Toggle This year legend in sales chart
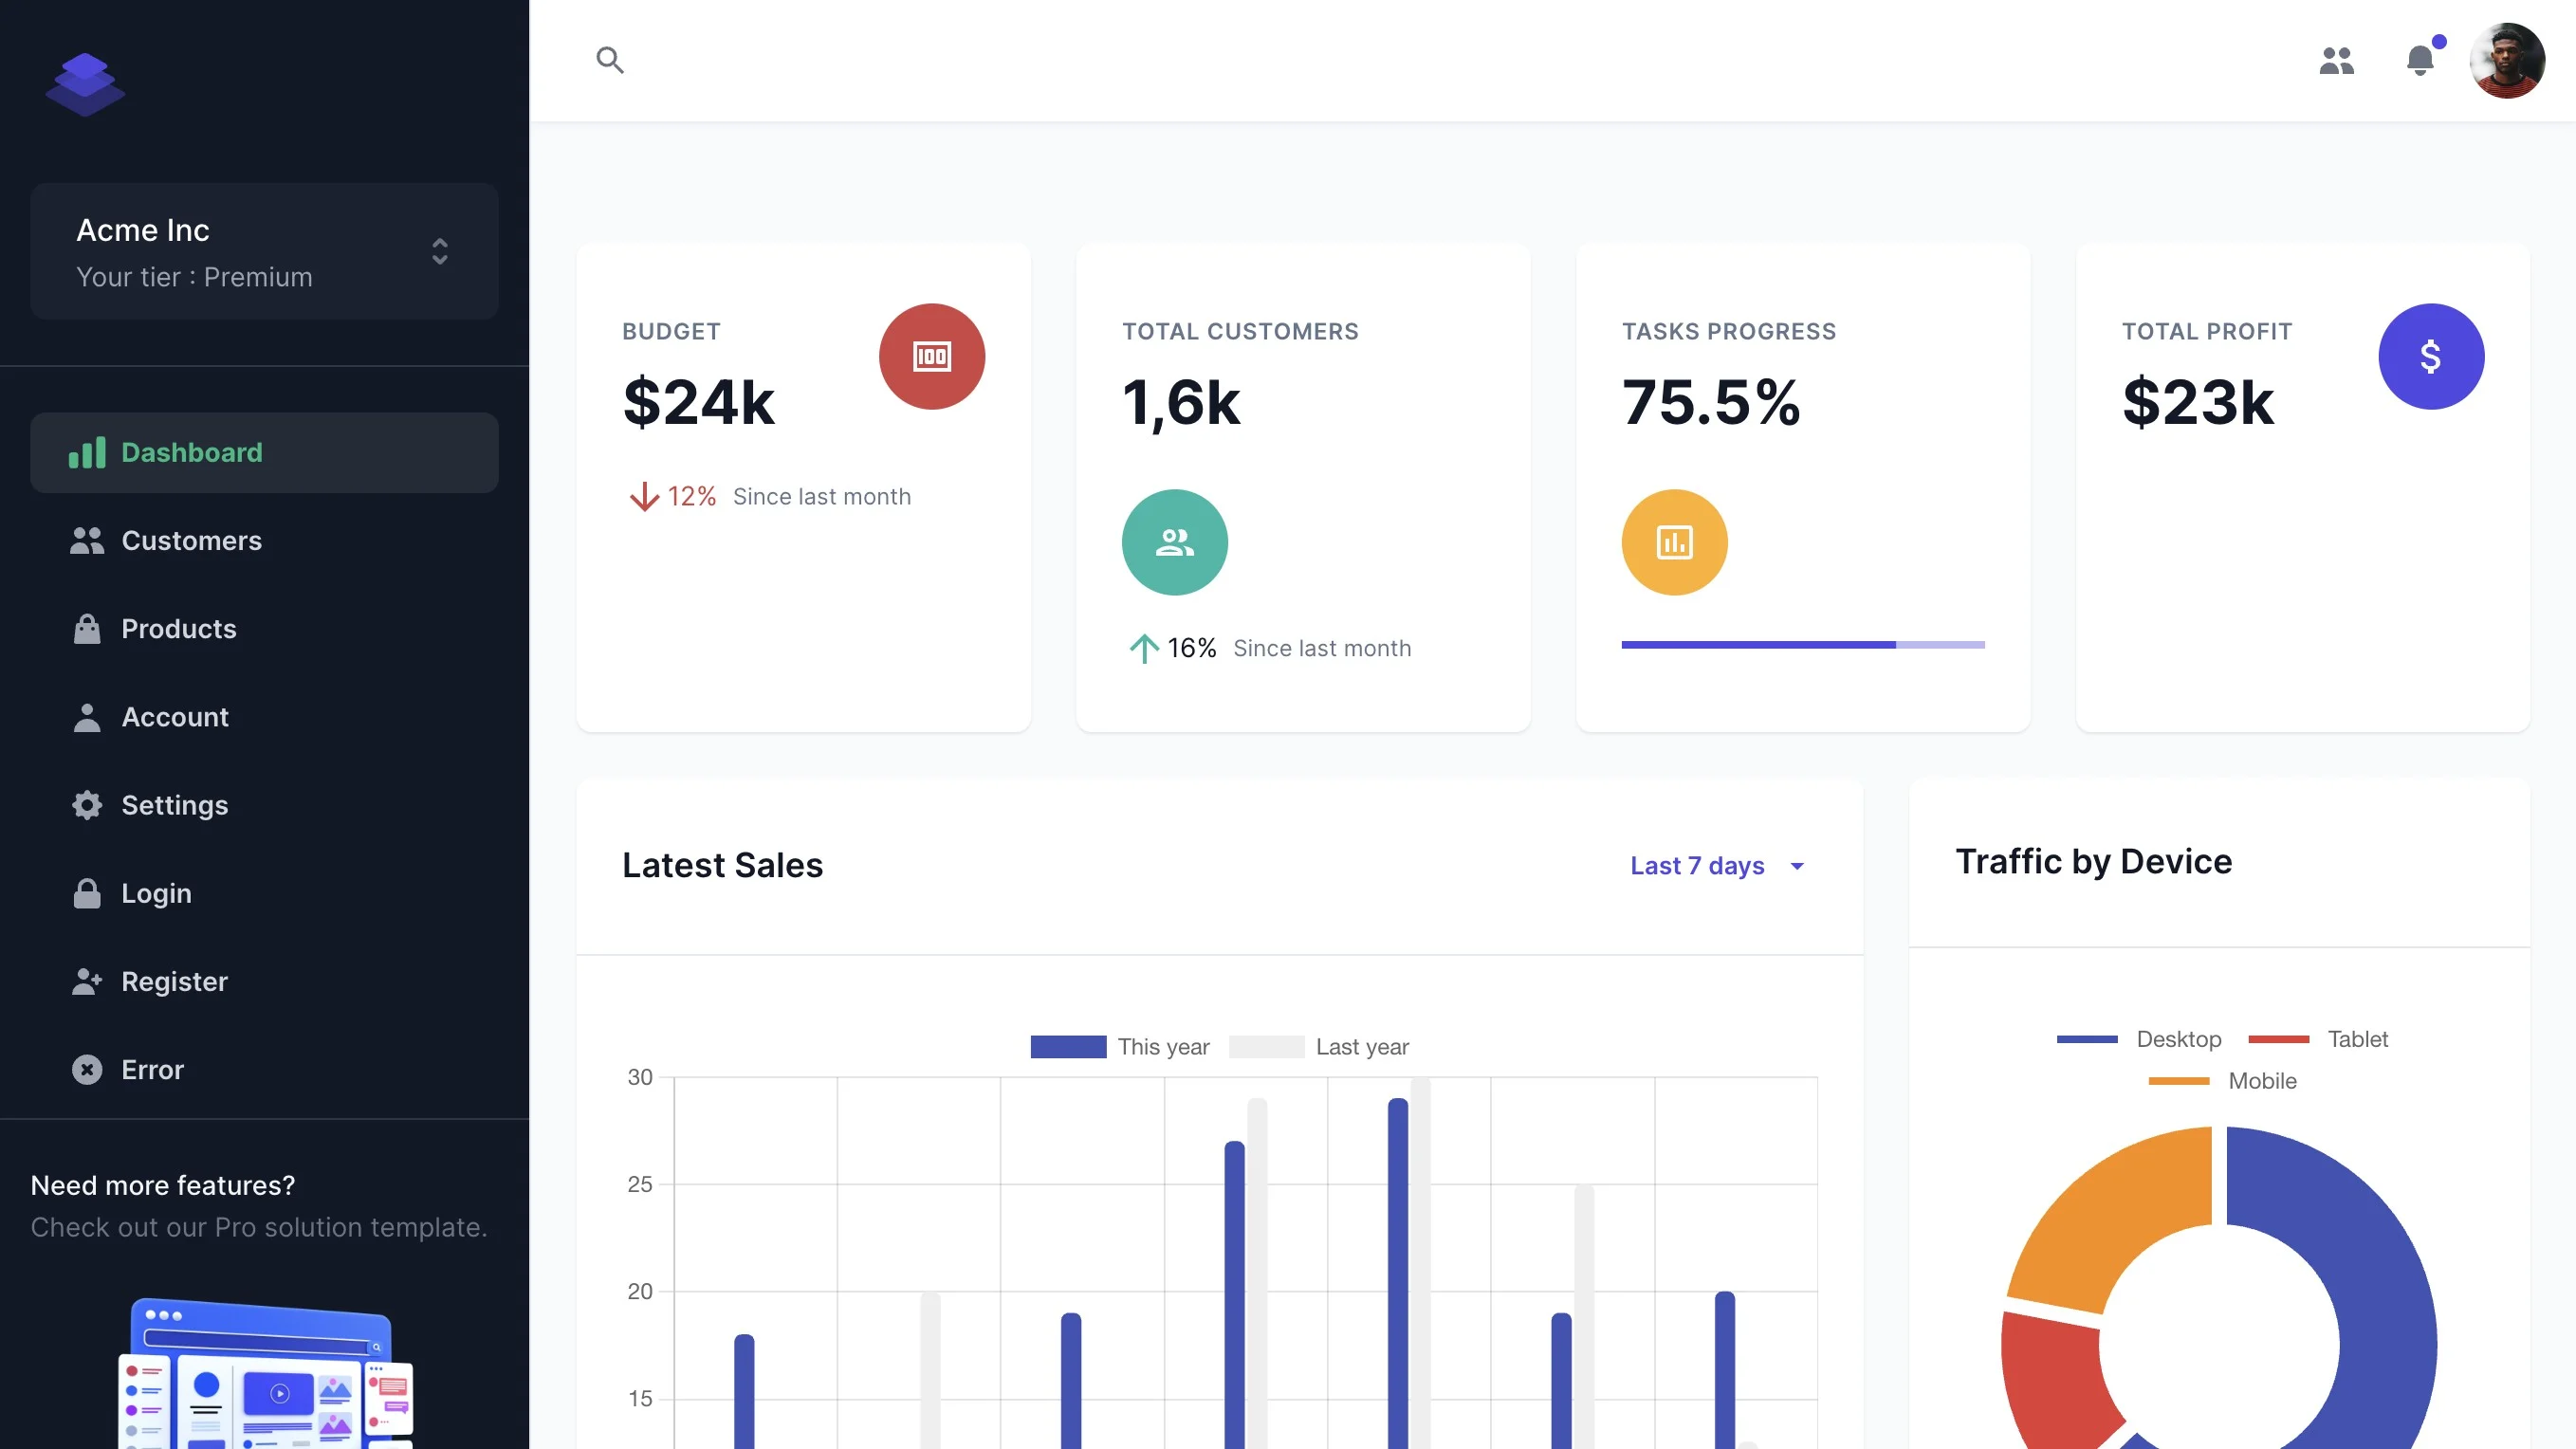The image size is (2576, 1449). click(x=1119, y=1046)
